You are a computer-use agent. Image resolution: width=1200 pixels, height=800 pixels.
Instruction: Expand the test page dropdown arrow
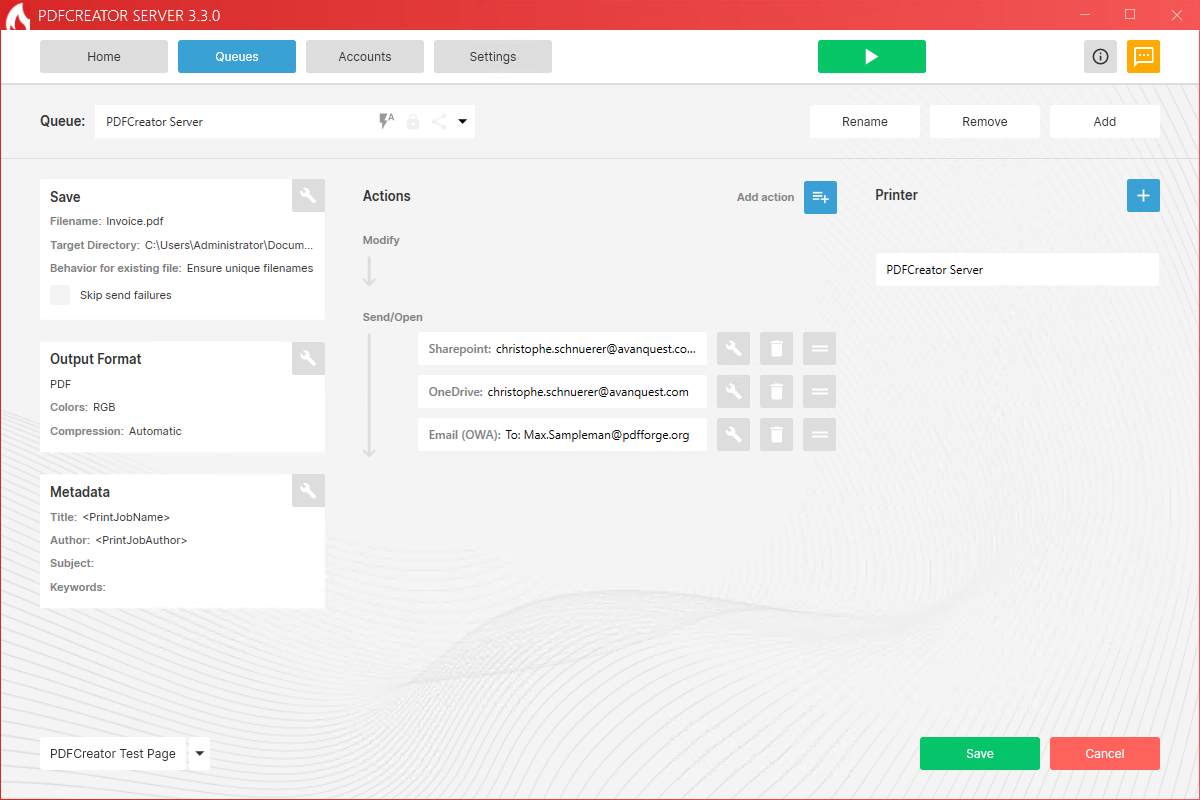[x=199, y=754]
